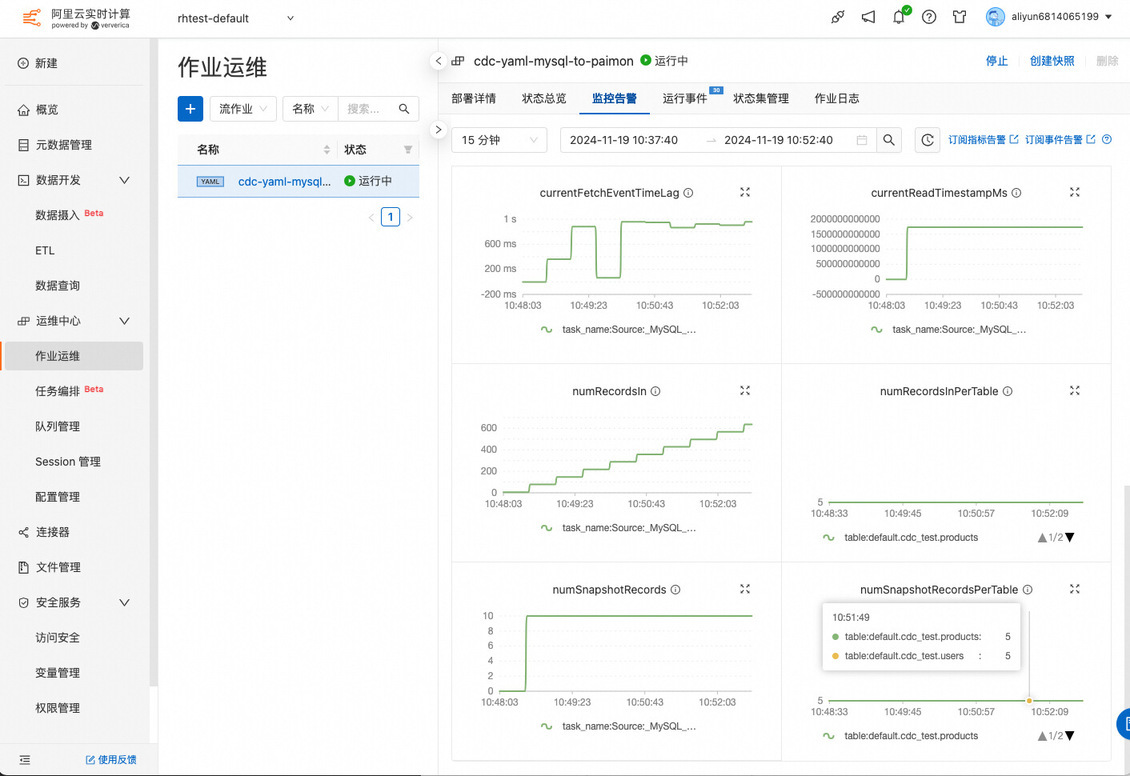The height and width of the screenshot is (776, 1130).
Task: Click the notification bell icon
Action: pyautogui.click(x=898, y=17)
